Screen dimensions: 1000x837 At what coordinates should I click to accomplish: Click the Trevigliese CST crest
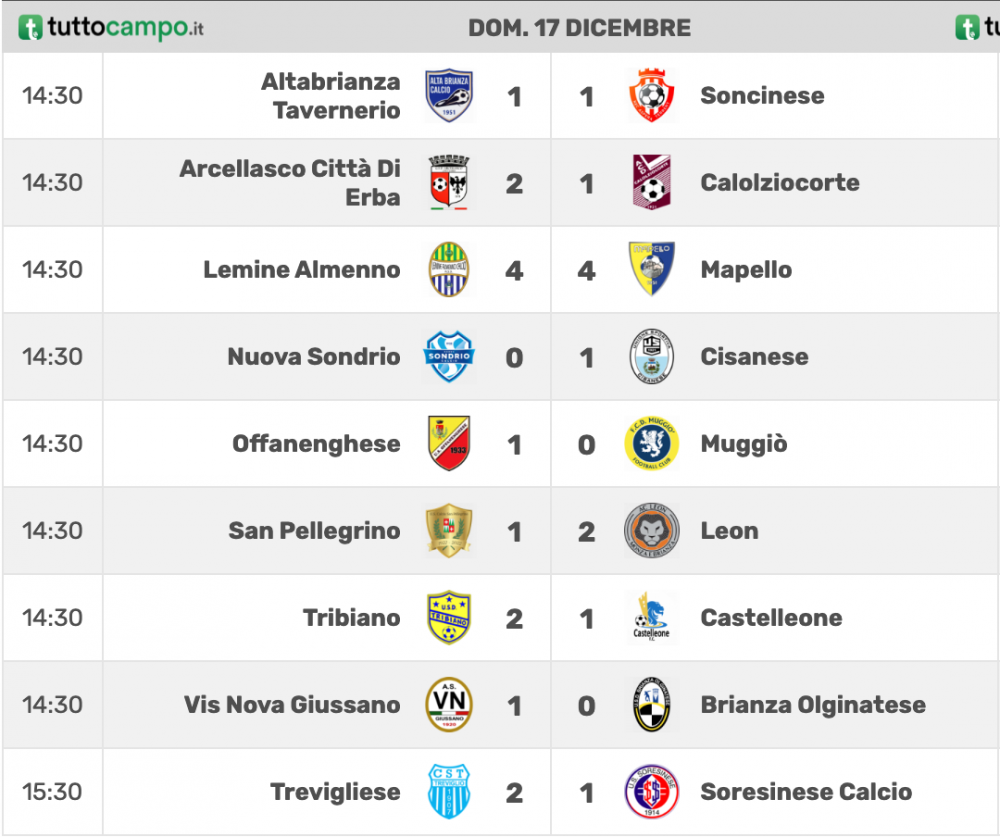coord(449,792)
